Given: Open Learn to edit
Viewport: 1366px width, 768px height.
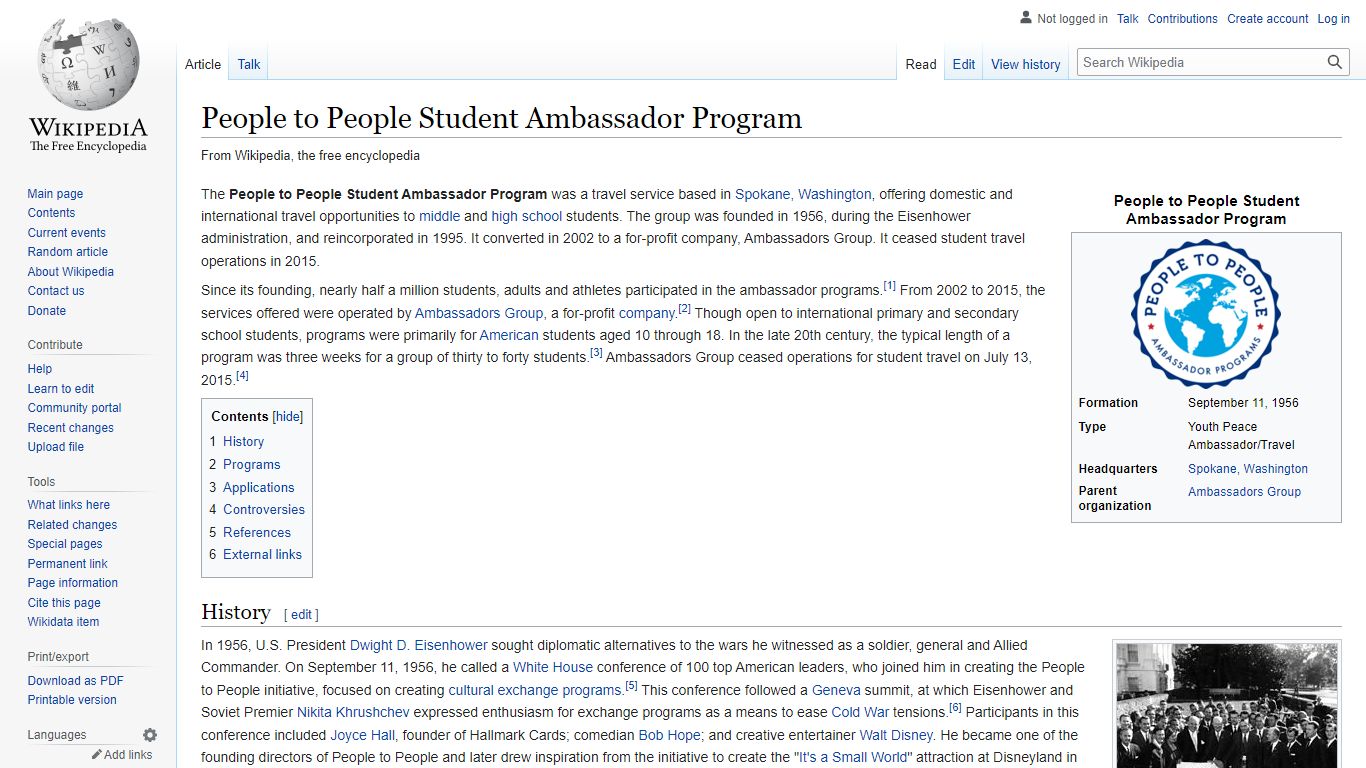Looking at the screenshot, I should click(61, 389).
